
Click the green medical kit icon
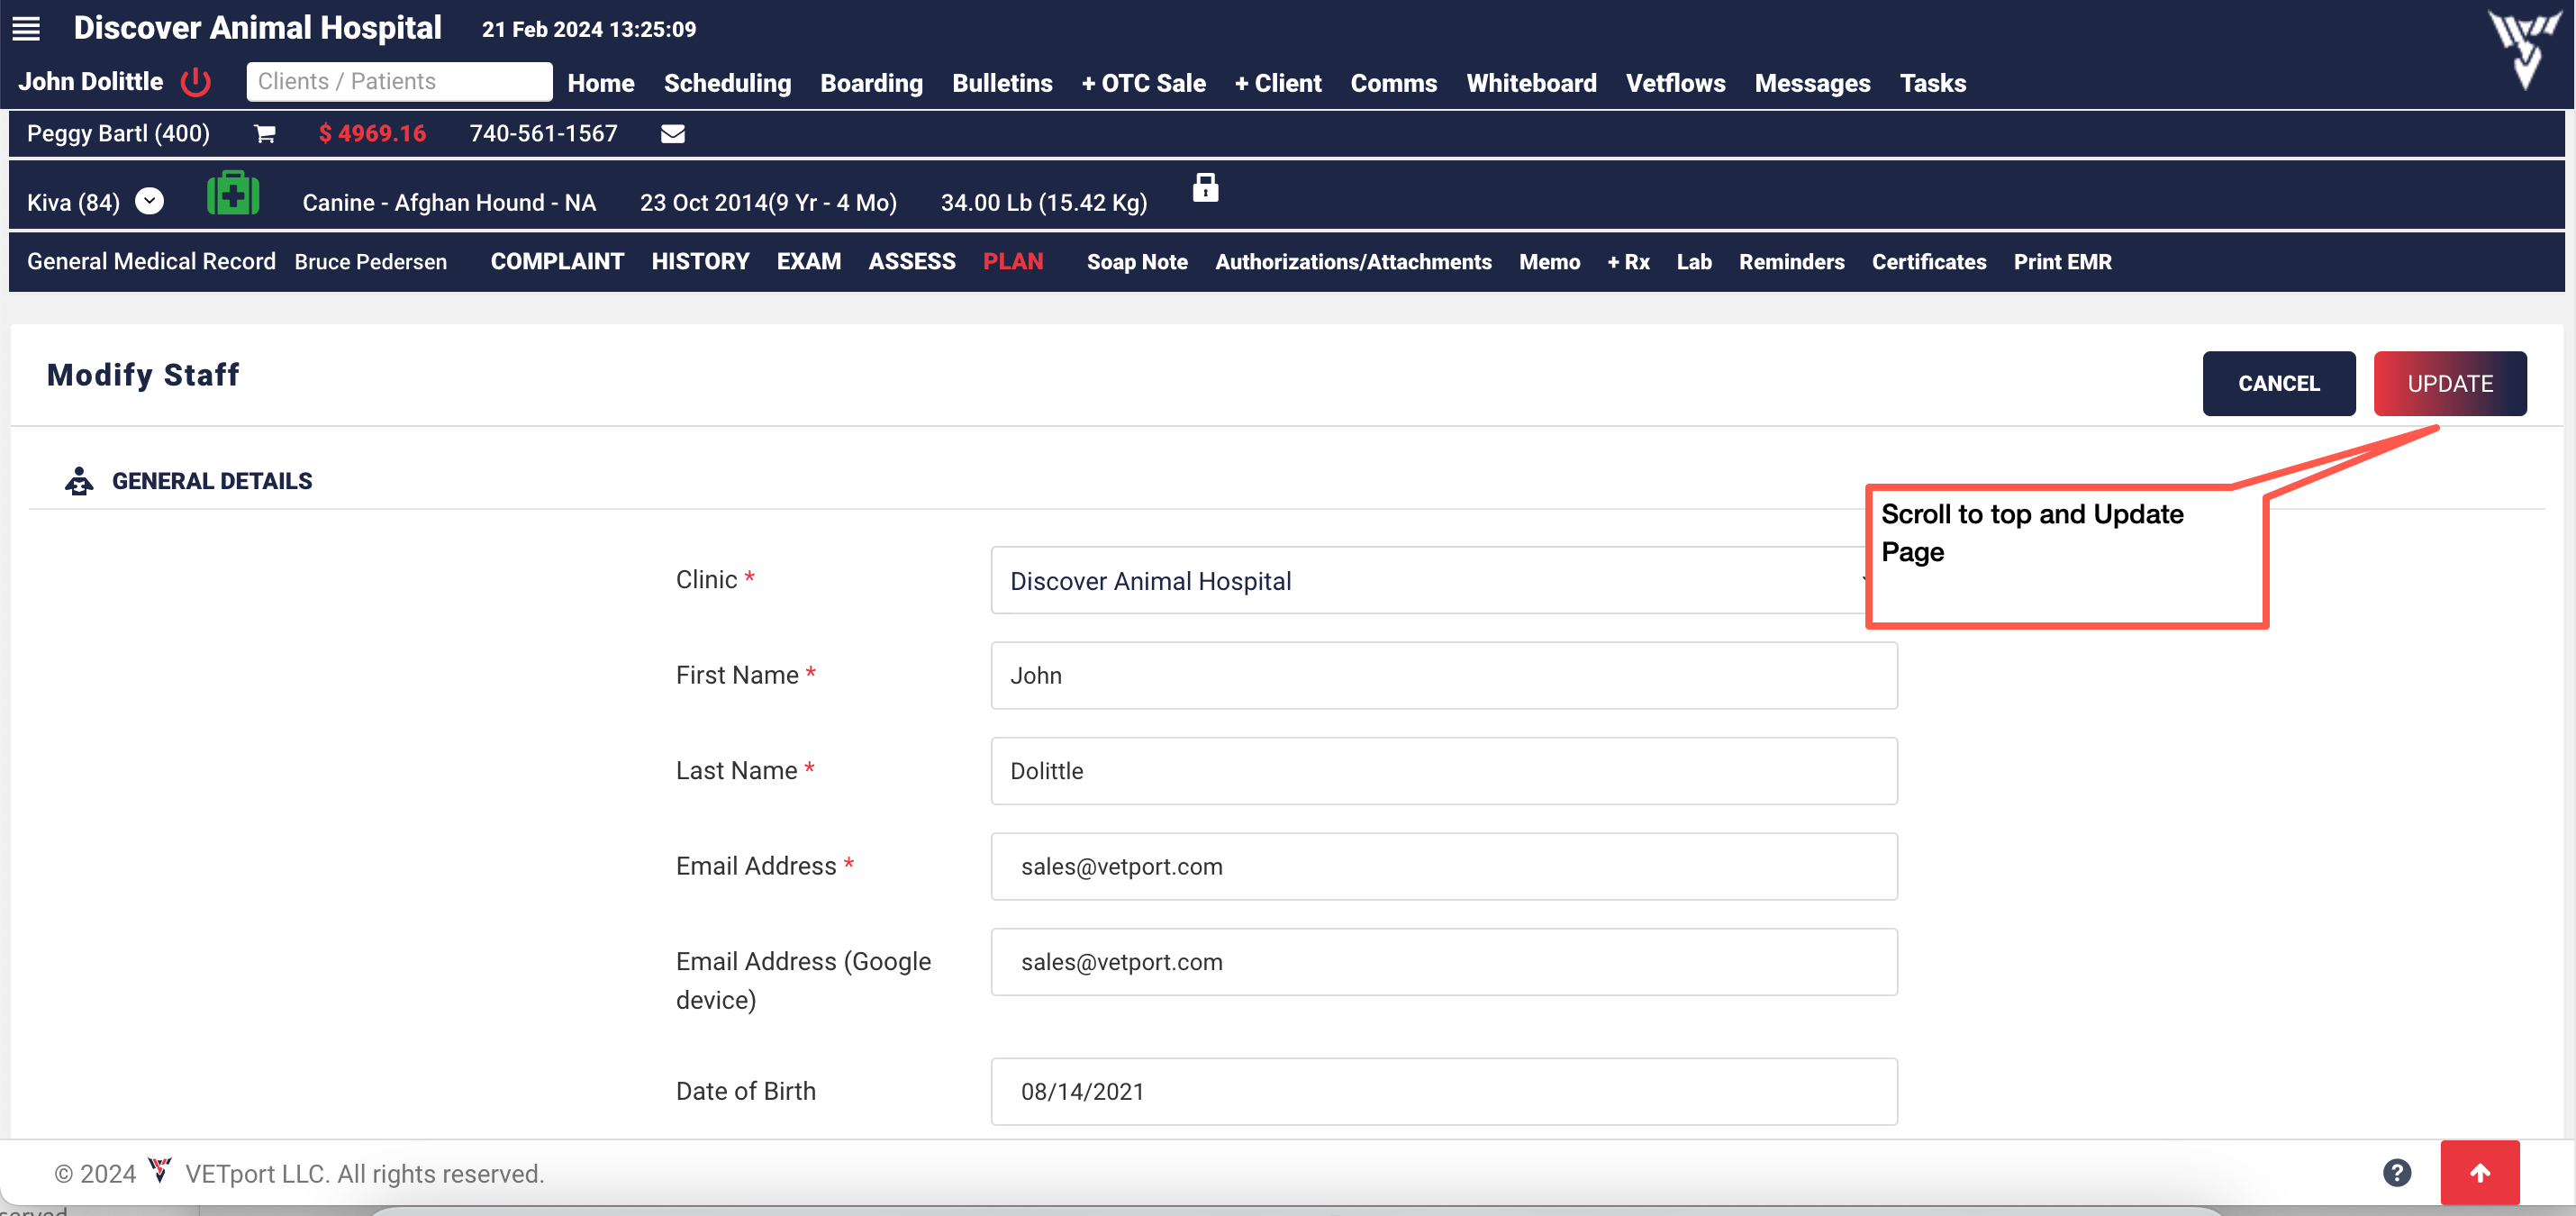coord(233,194)
